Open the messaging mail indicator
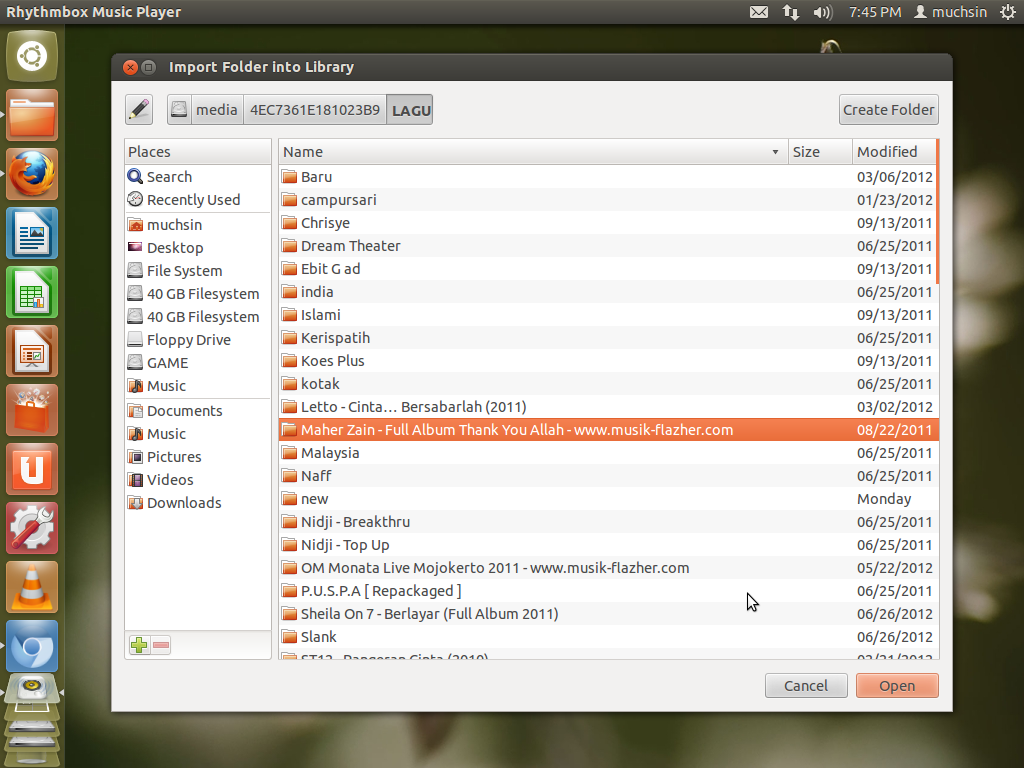1024x768 pixels. [x=759, y=12]
